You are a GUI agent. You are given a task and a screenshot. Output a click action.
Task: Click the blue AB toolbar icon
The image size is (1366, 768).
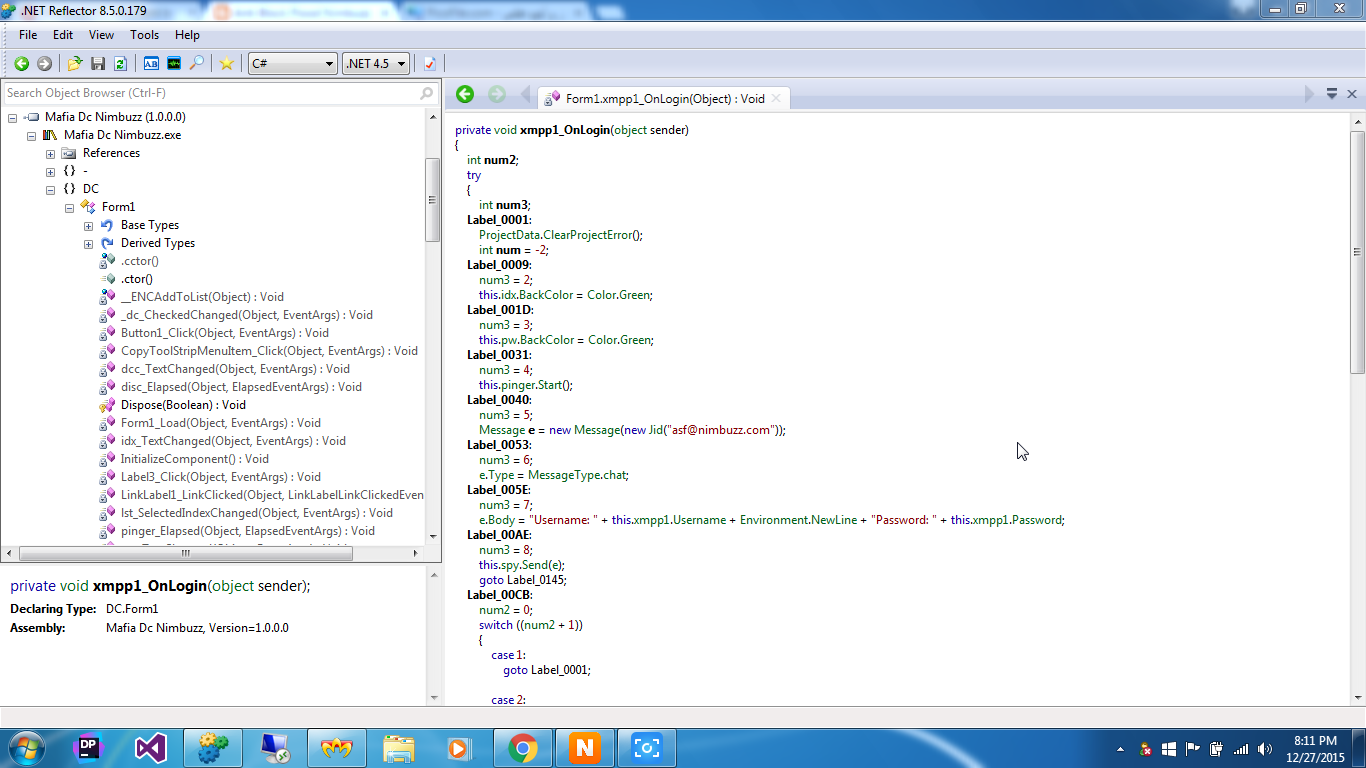[151, 63]
